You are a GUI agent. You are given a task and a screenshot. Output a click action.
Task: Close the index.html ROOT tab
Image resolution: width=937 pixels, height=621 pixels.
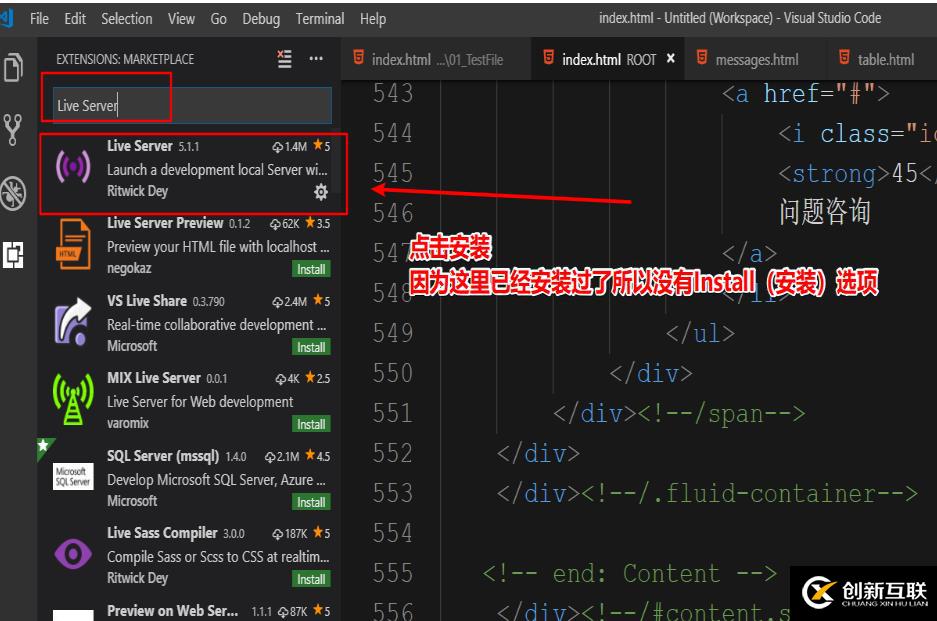pyautogui.click(x=671, y=59)
